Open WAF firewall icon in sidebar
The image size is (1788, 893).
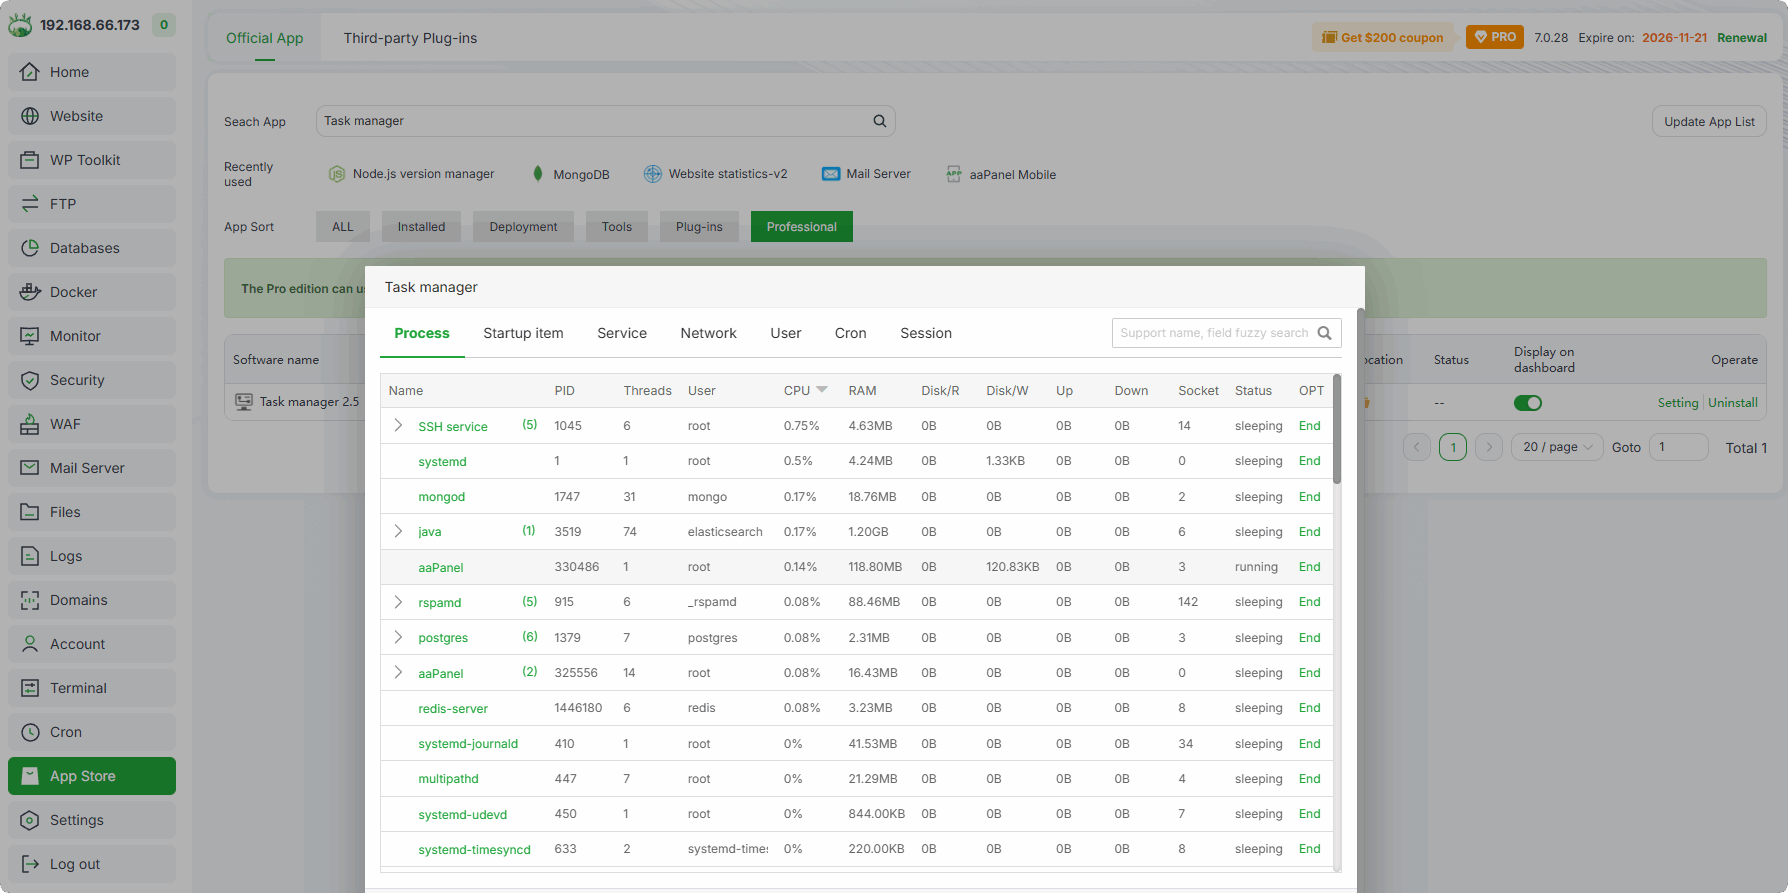coord(30,424)
